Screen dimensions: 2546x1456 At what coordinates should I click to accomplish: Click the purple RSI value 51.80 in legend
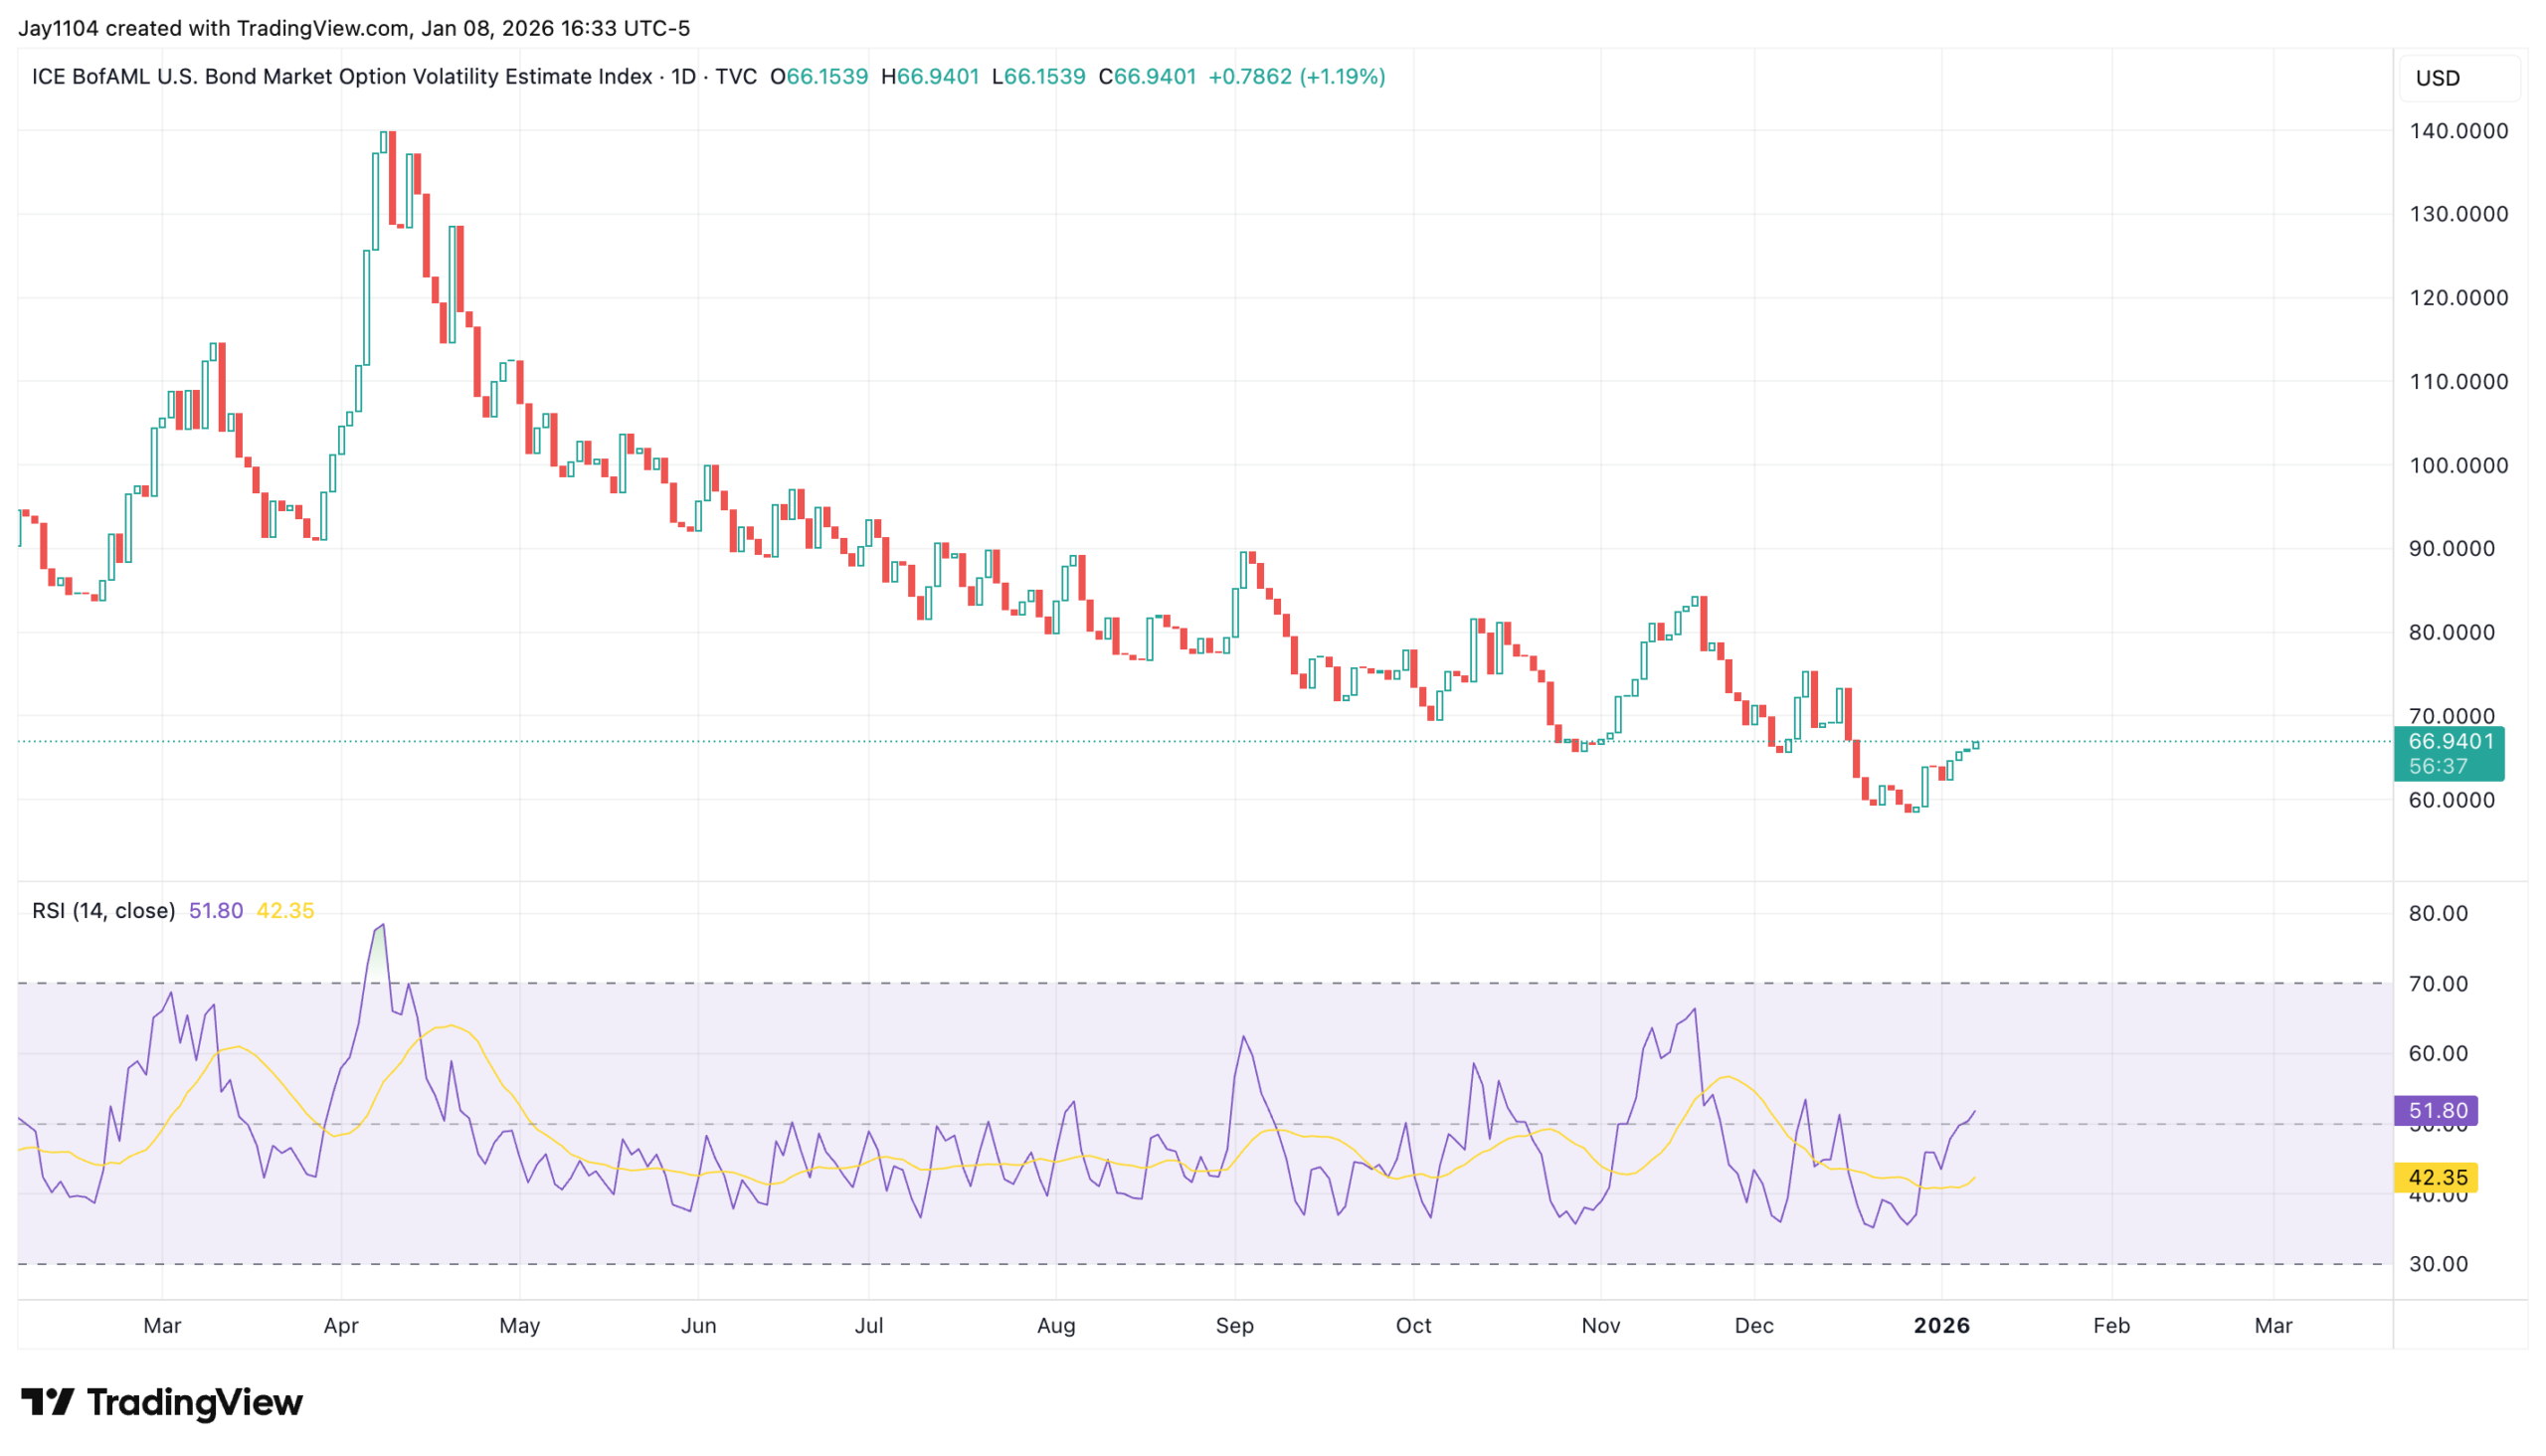(x=216, y=911)
